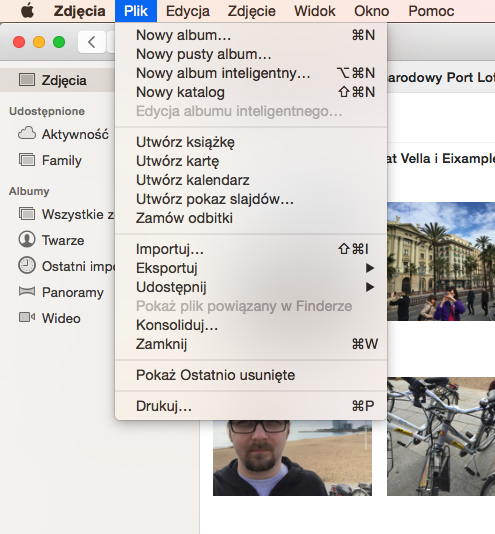
Task: Open the Edycja menu
Action: pos(188,11)
